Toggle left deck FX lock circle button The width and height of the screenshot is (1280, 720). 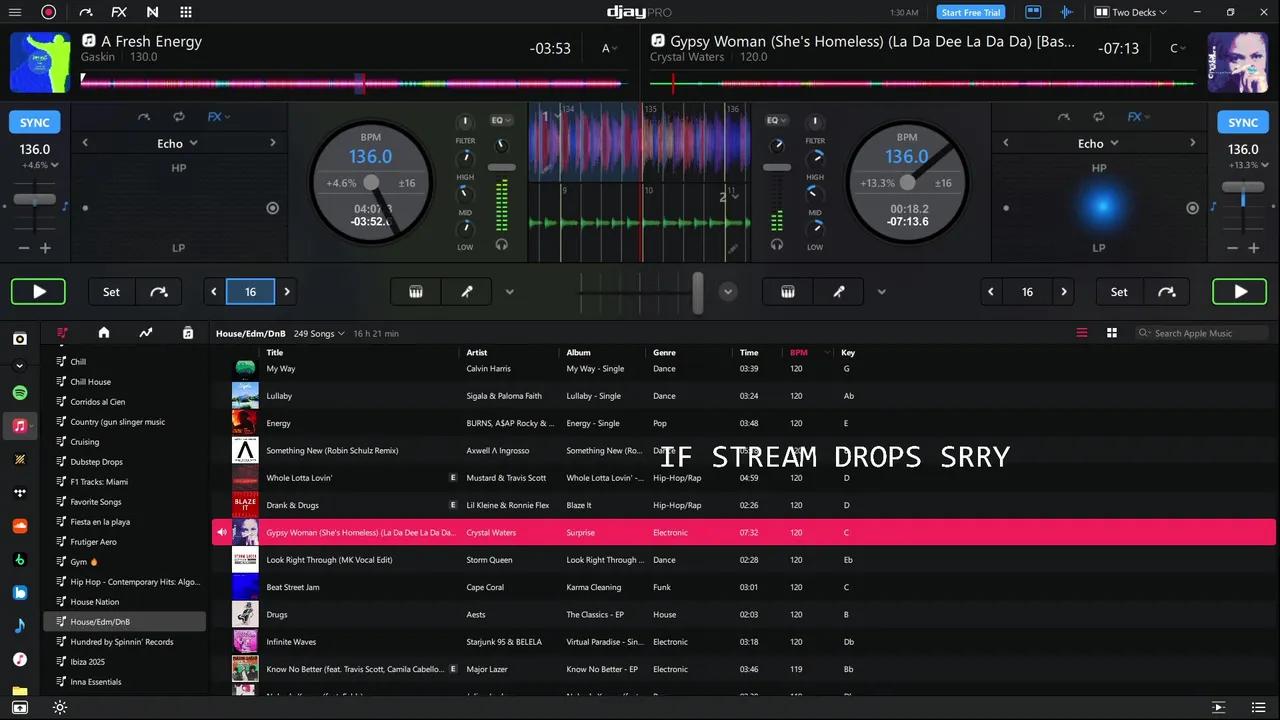(272, 208)
